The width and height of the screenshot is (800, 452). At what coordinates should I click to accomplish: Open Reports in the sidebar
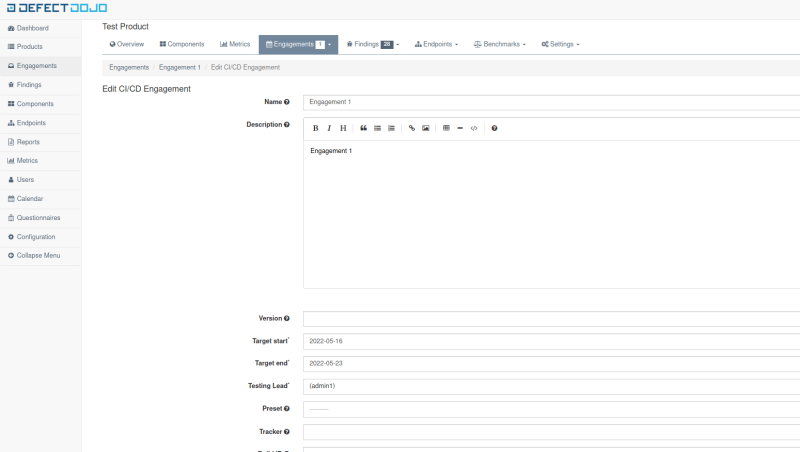pos(40,142)
